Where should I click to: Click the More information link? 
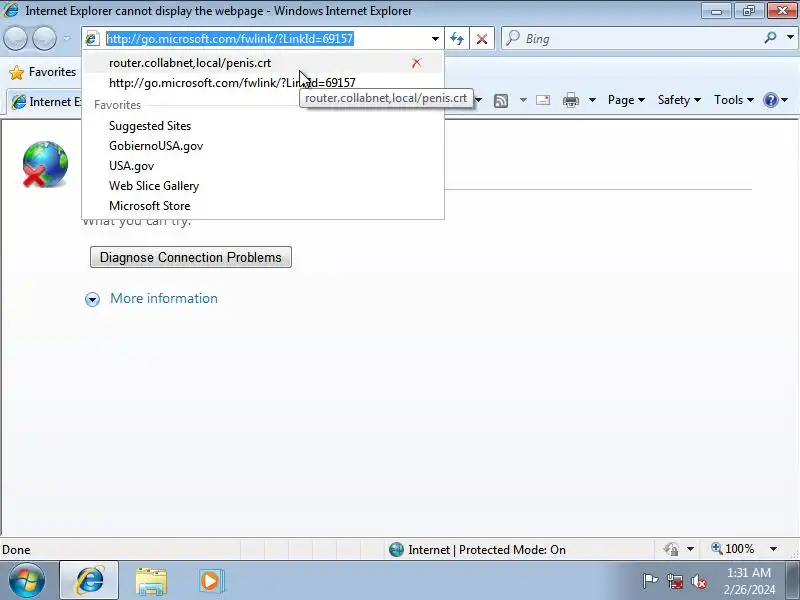[x=164, y=298]
